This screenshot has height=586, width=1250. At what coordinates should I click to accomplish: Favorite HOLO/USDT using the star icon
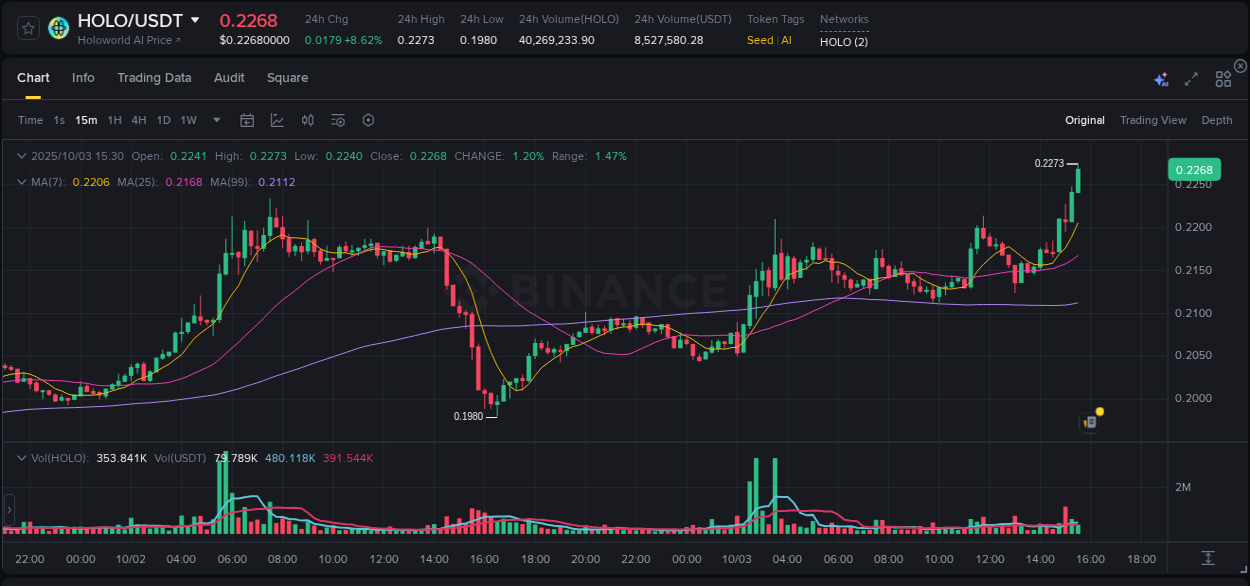pyautogui.click(x=27, y=27)
